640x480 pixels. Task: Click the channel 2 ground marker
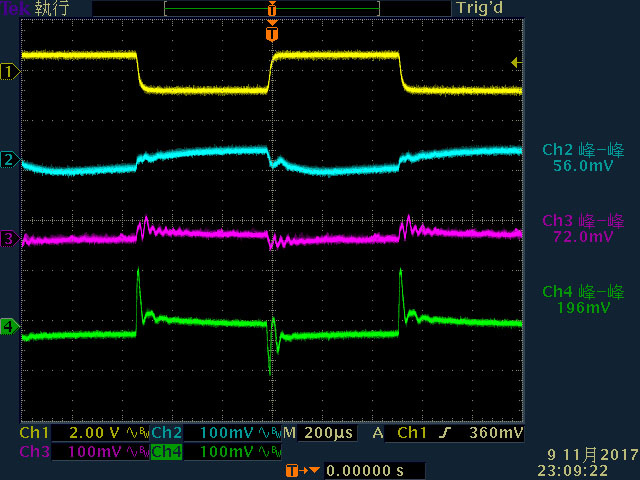[10, 160]
